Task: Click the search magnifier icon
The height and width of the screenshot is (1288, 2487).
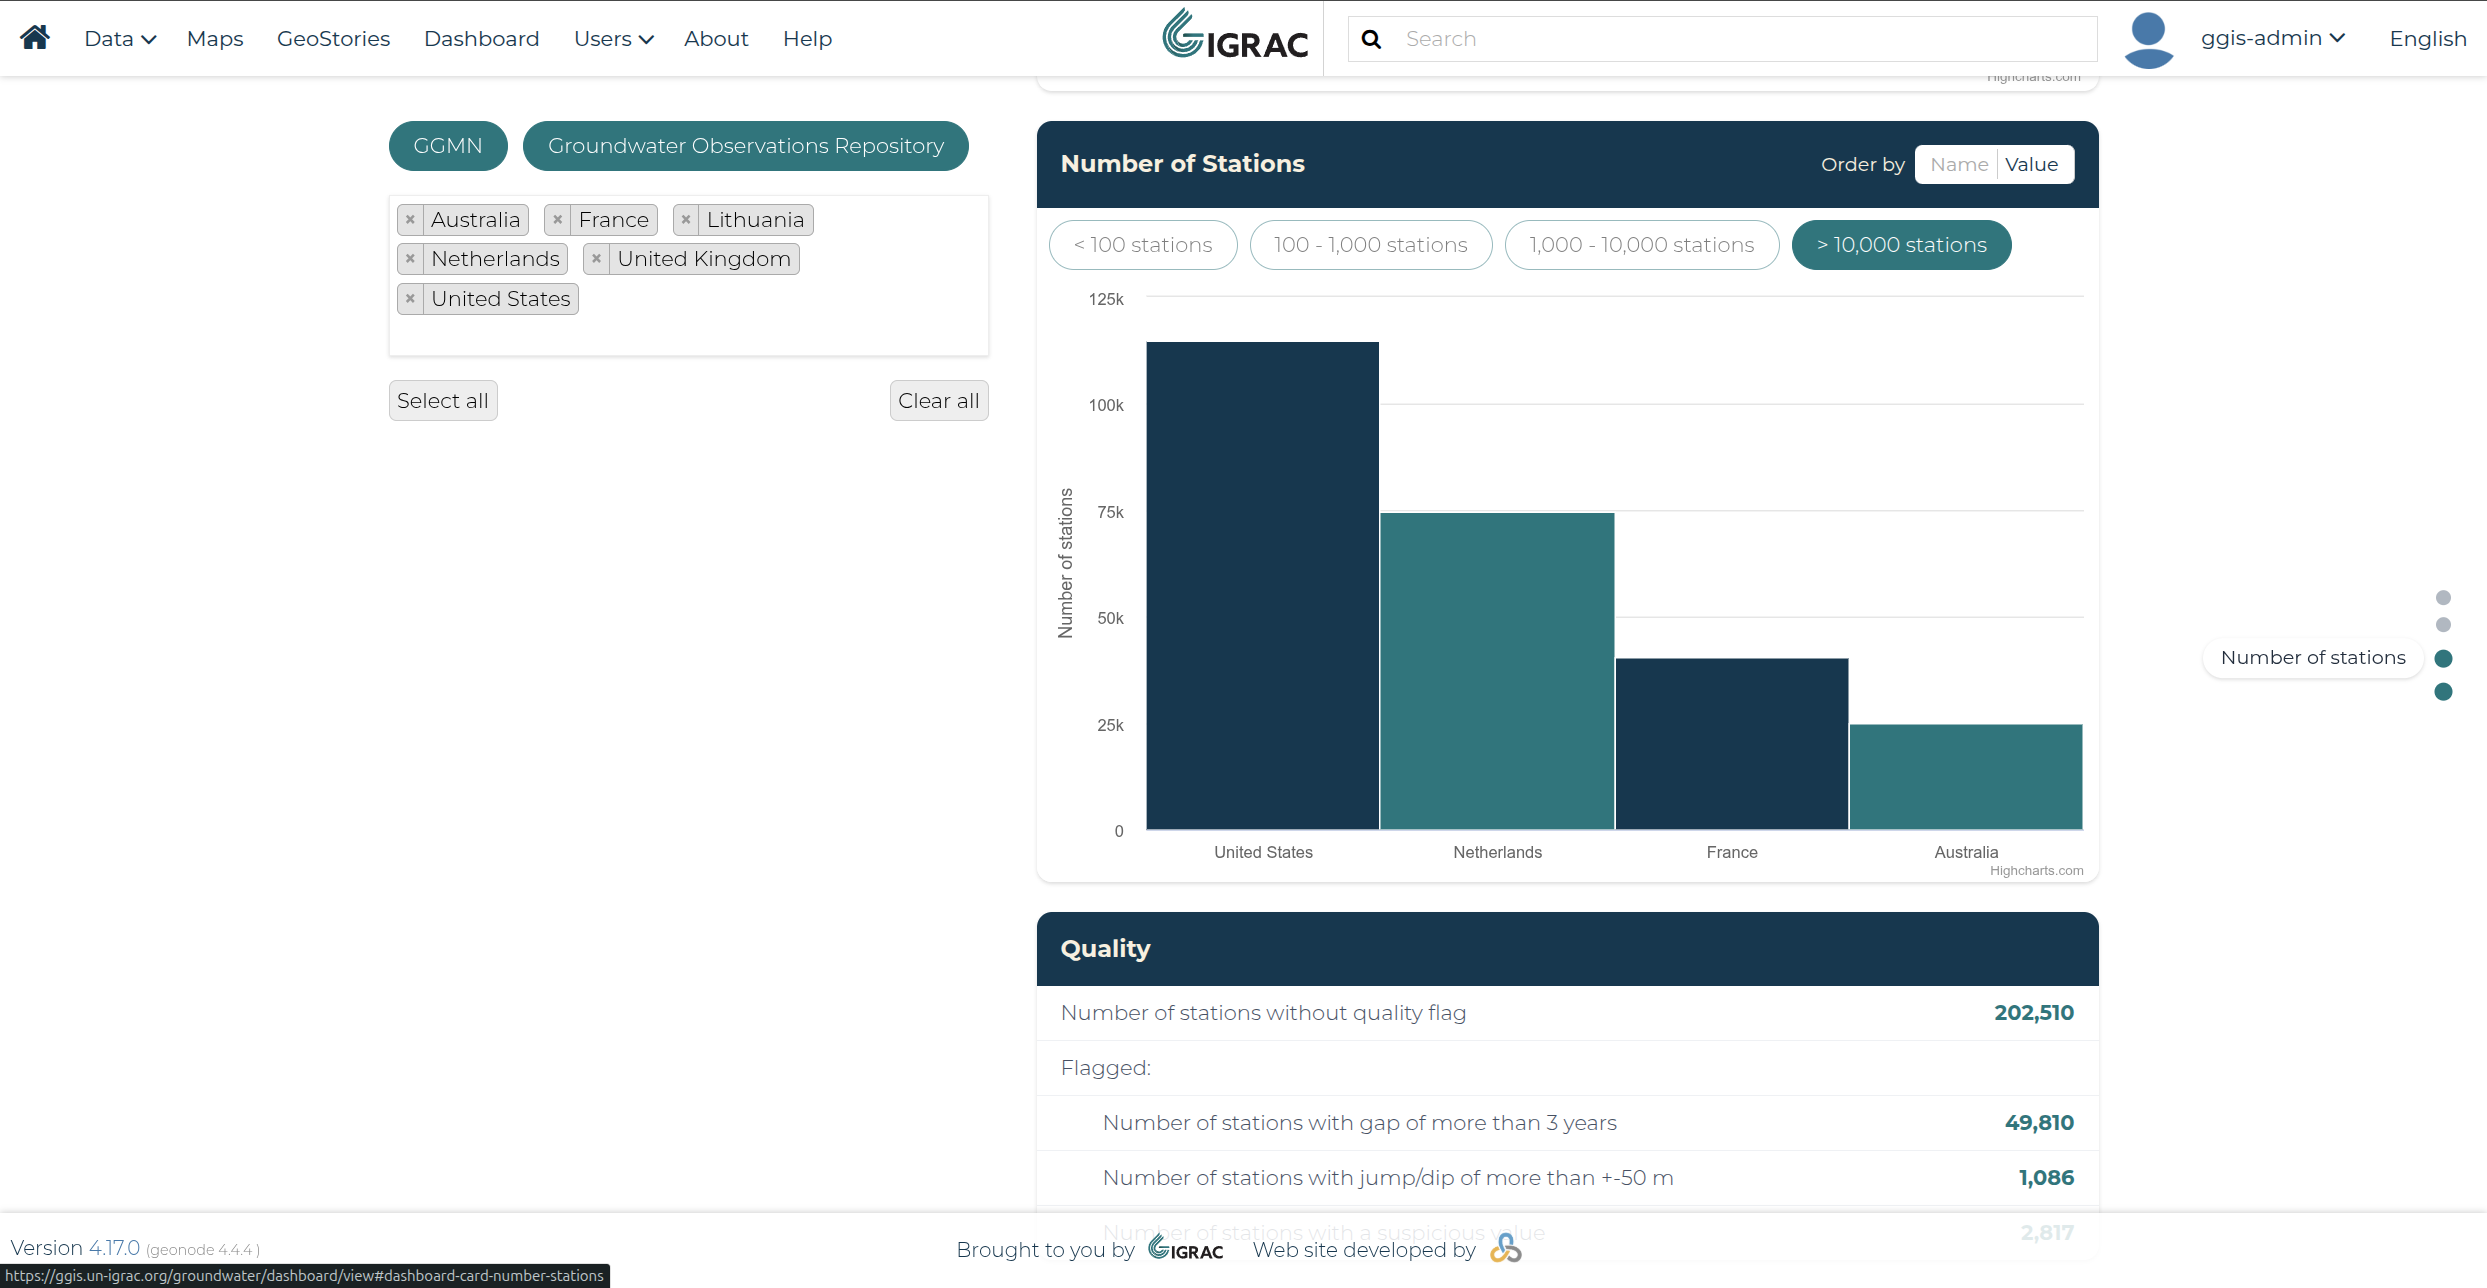Action: tap(1371, 39)
